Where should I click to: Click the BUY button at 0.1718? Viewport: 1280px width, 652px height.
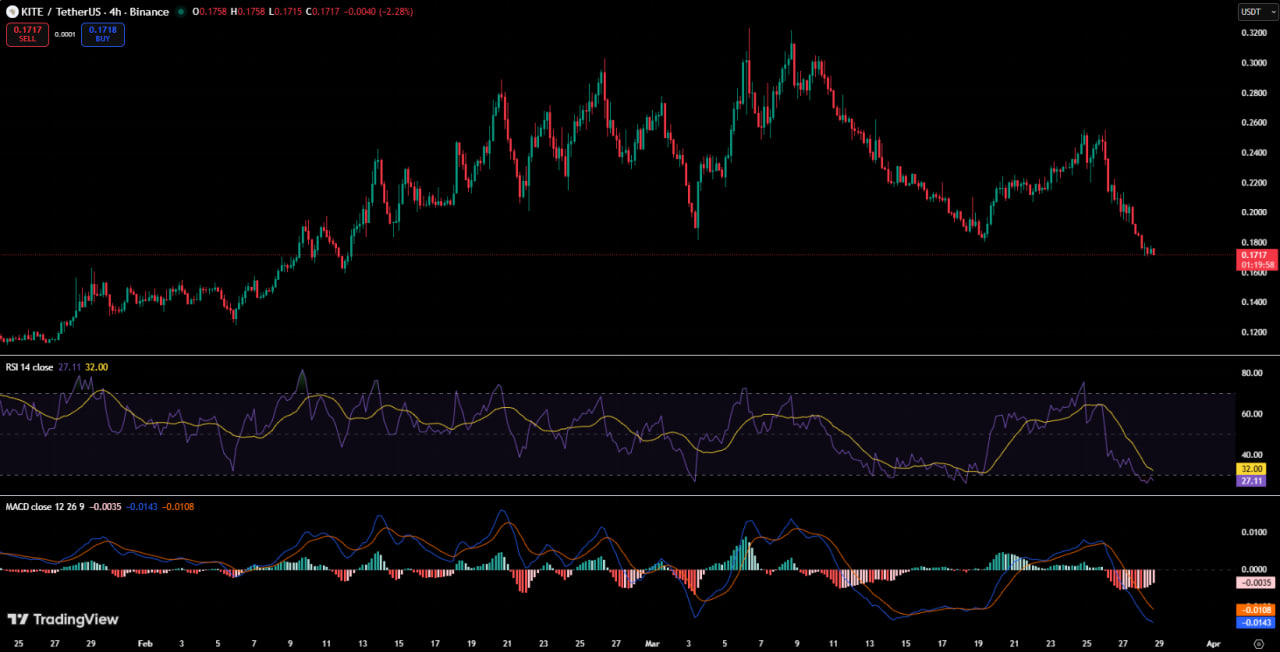click(x=103, y=35)
